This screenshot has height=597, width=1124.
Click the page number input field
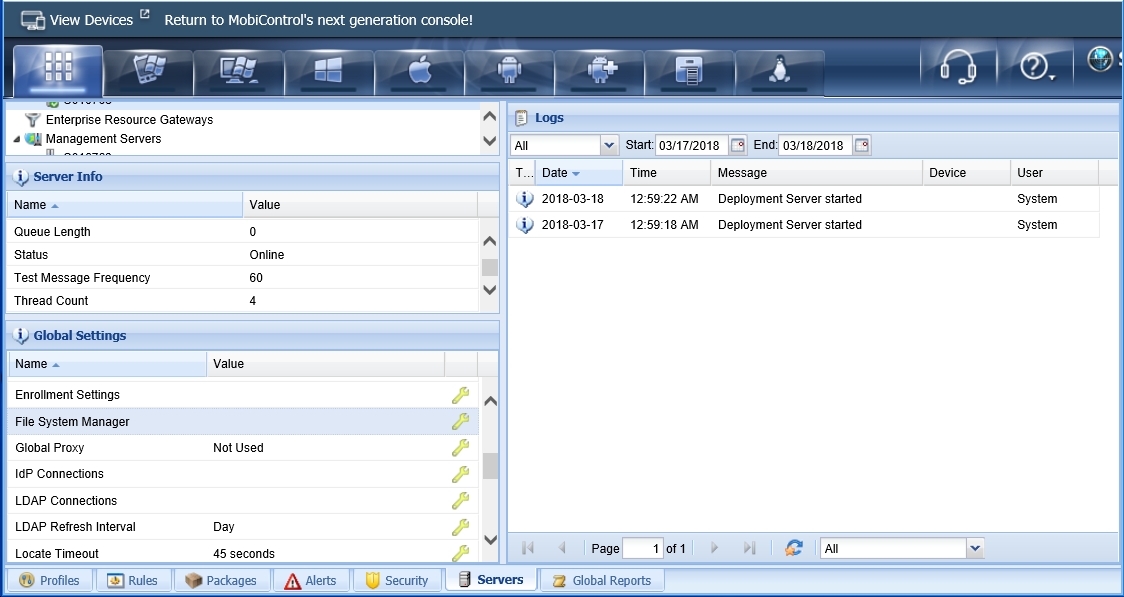point(643,548)
